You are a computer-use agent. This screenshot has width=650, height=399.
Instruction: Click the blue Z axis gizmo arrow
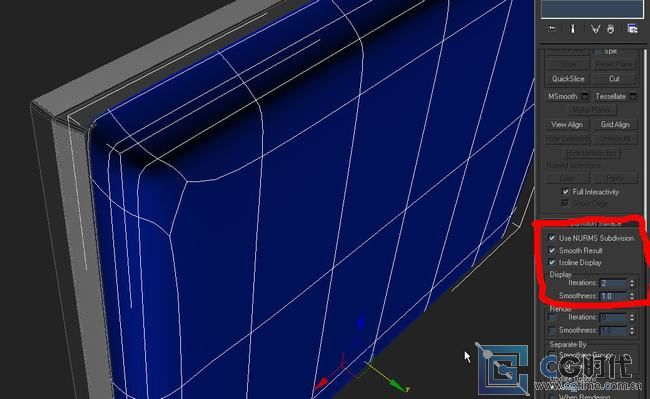(x=361, y=322)
